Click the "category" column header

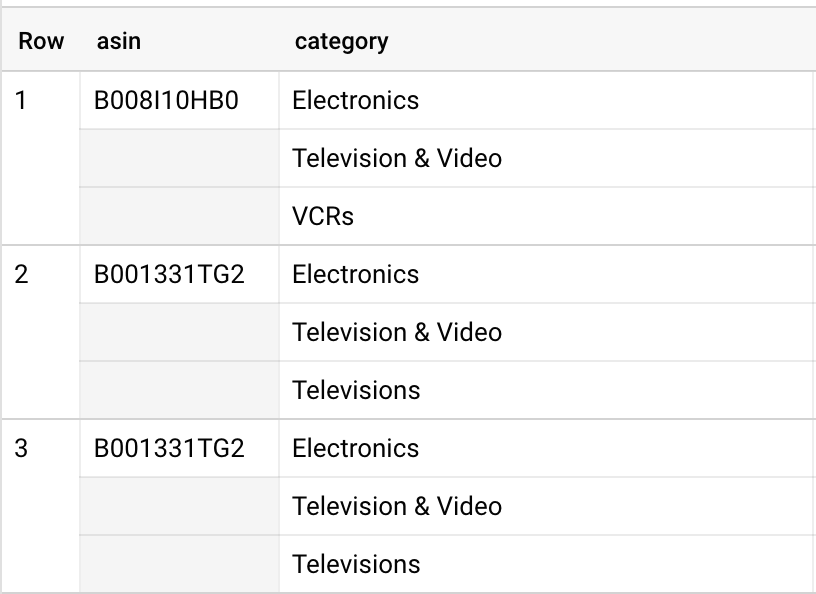[341, 41]
